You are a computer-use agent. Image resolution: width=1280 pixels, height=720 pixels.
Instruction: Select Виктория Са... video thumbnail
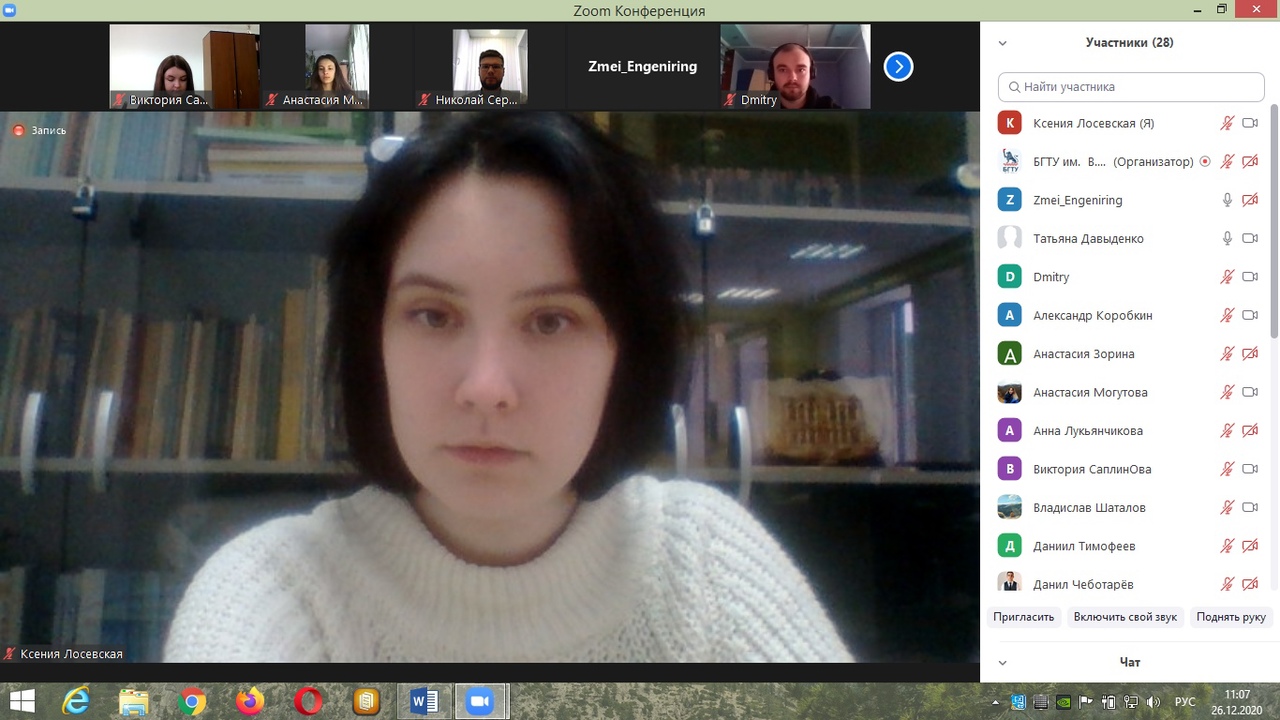tap(184, 67)
